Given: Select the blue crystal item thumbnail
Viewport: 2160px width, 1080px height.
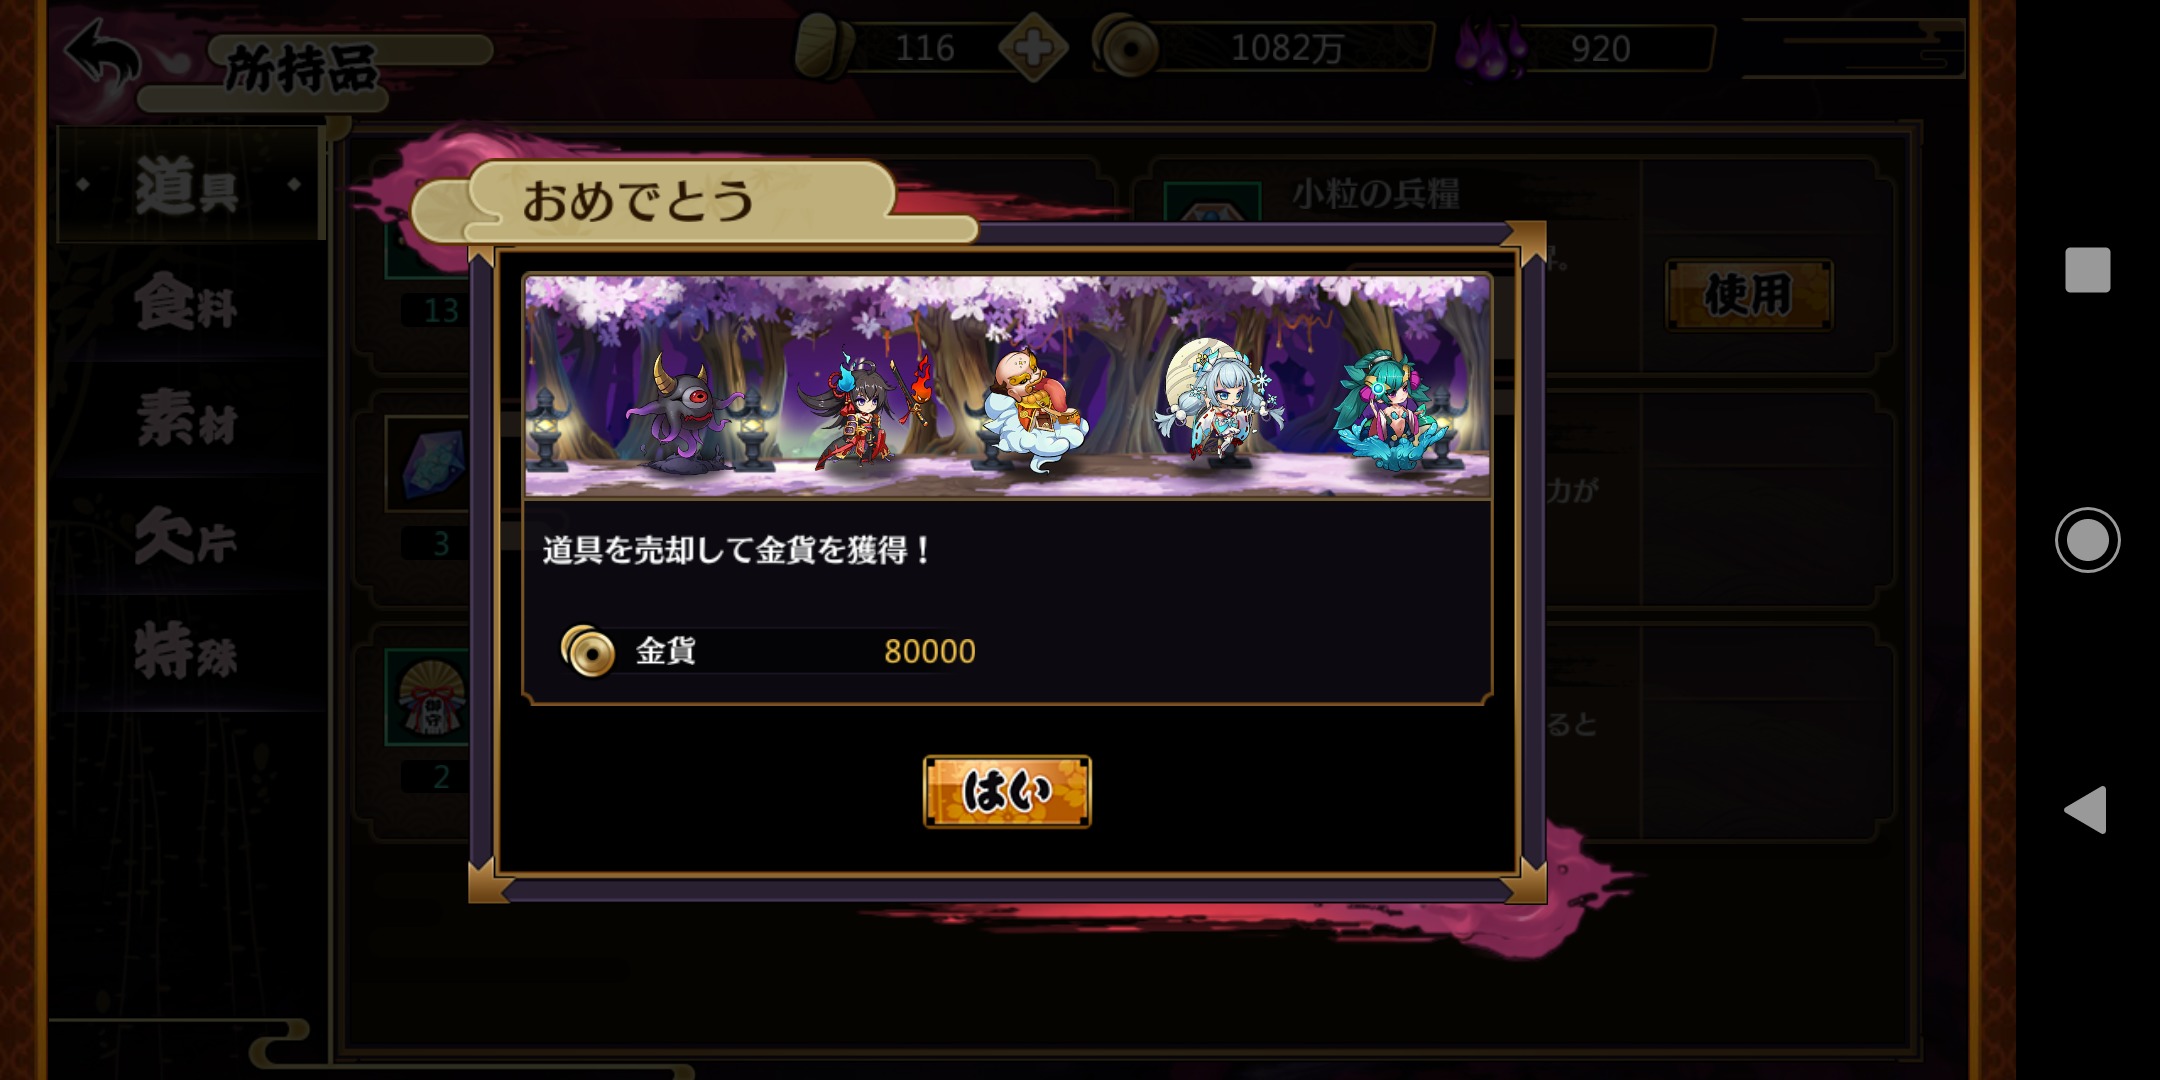Looking at the screenshot, I should click(x=431, y=464).
